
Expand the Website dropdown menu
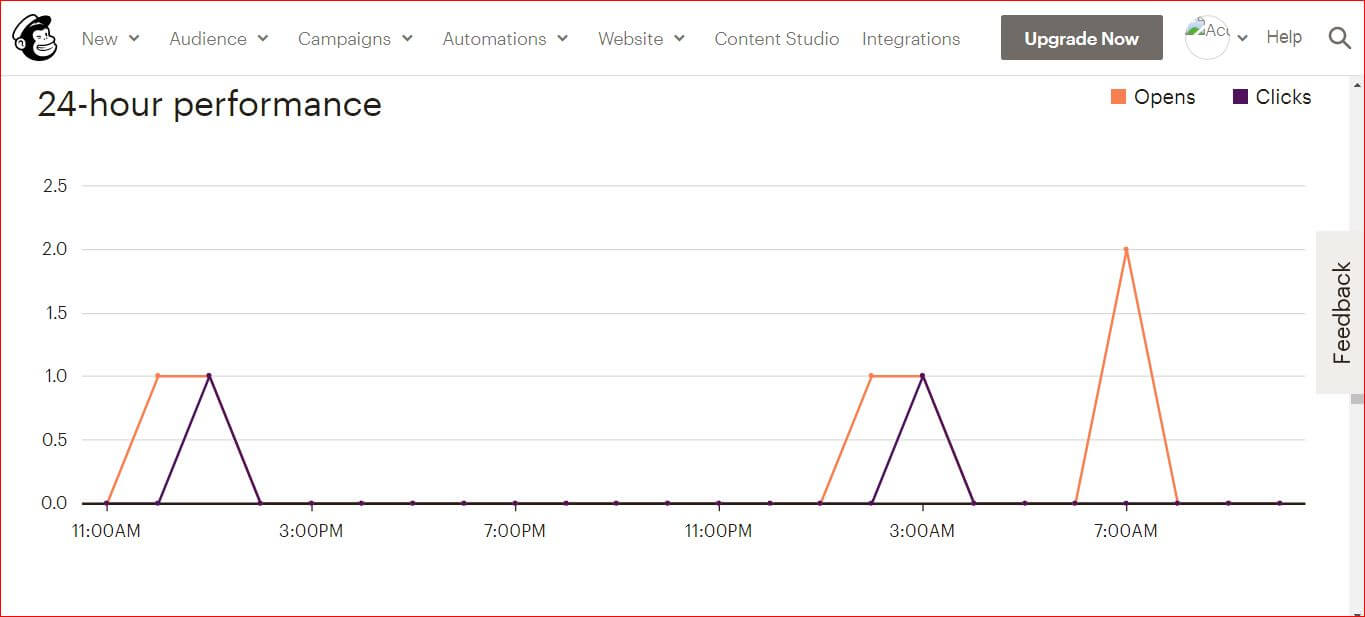point(641,39)
